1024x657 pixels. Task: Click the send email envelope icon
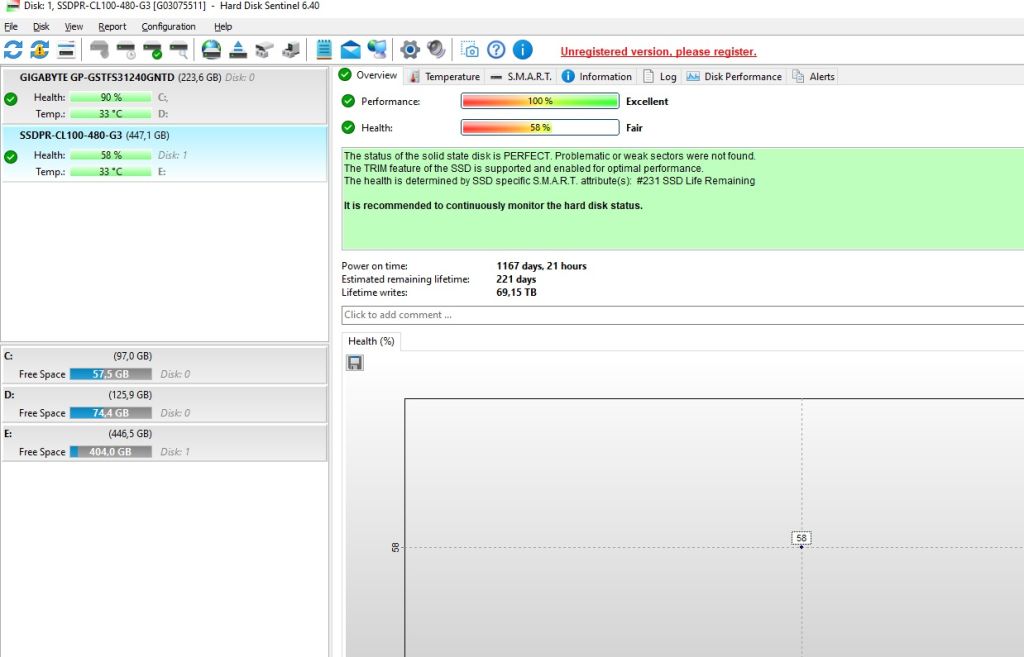[350, 50]
